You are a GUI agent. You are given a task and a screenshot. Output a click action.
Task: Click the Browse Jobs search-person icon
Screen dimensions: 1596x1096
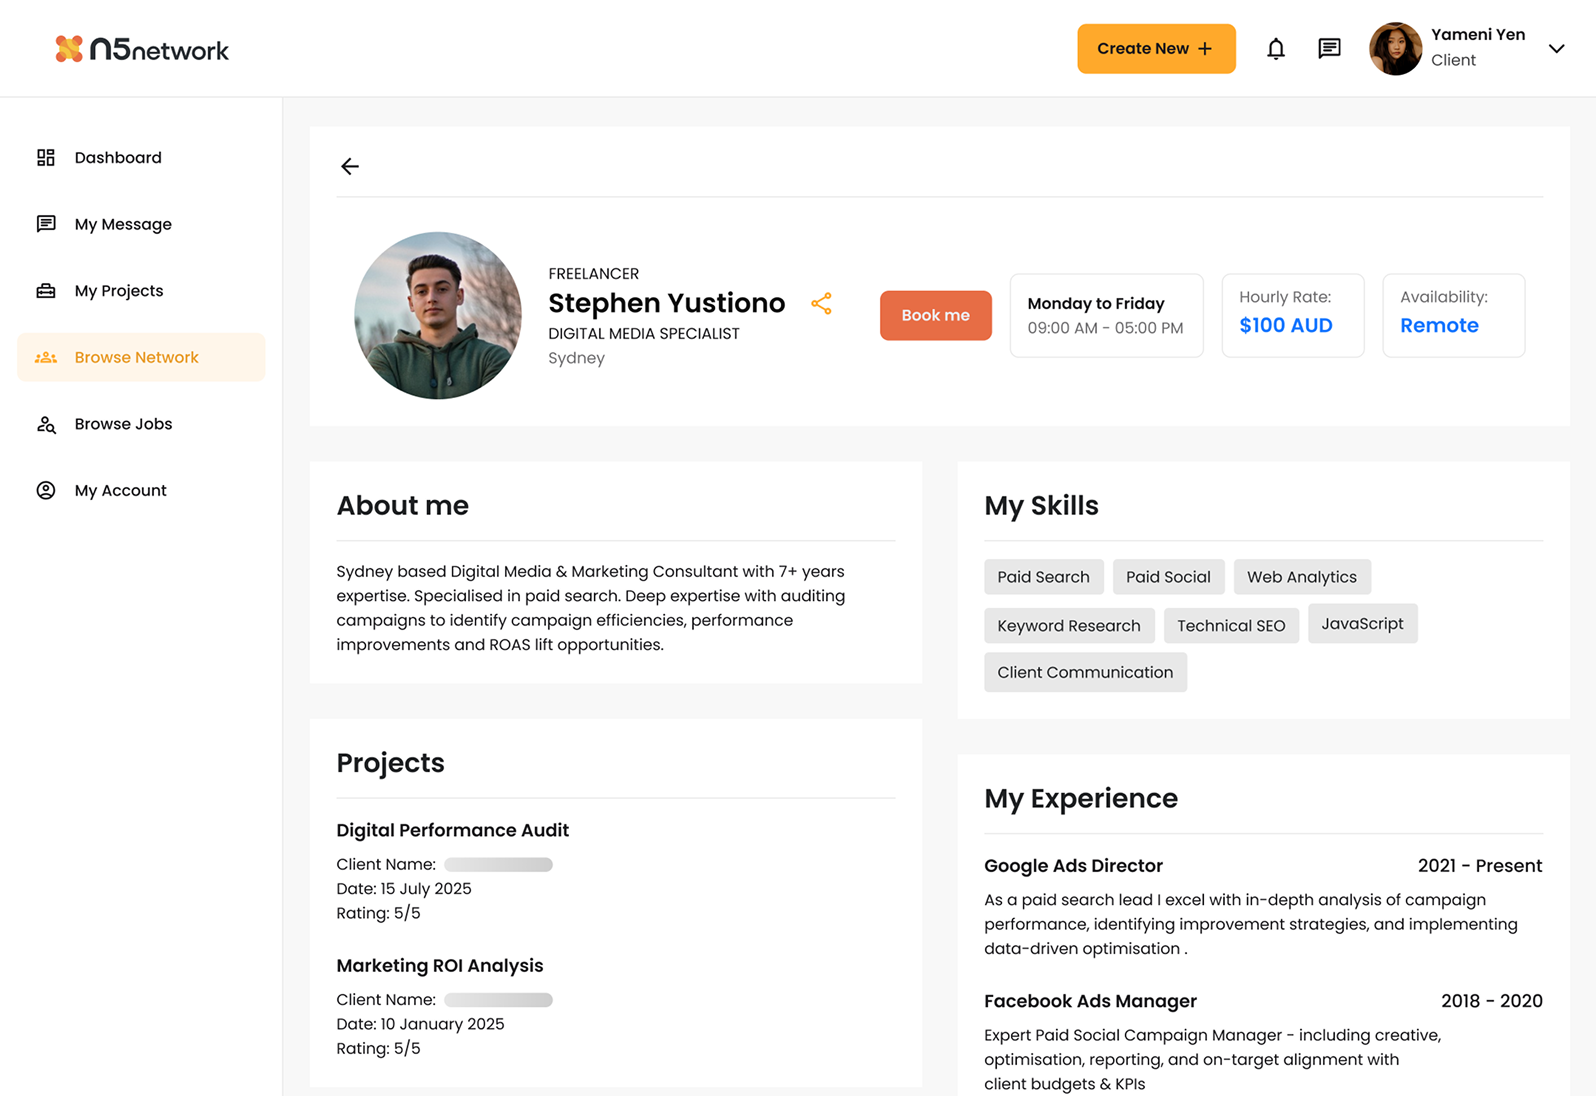[x=46, y=424]
